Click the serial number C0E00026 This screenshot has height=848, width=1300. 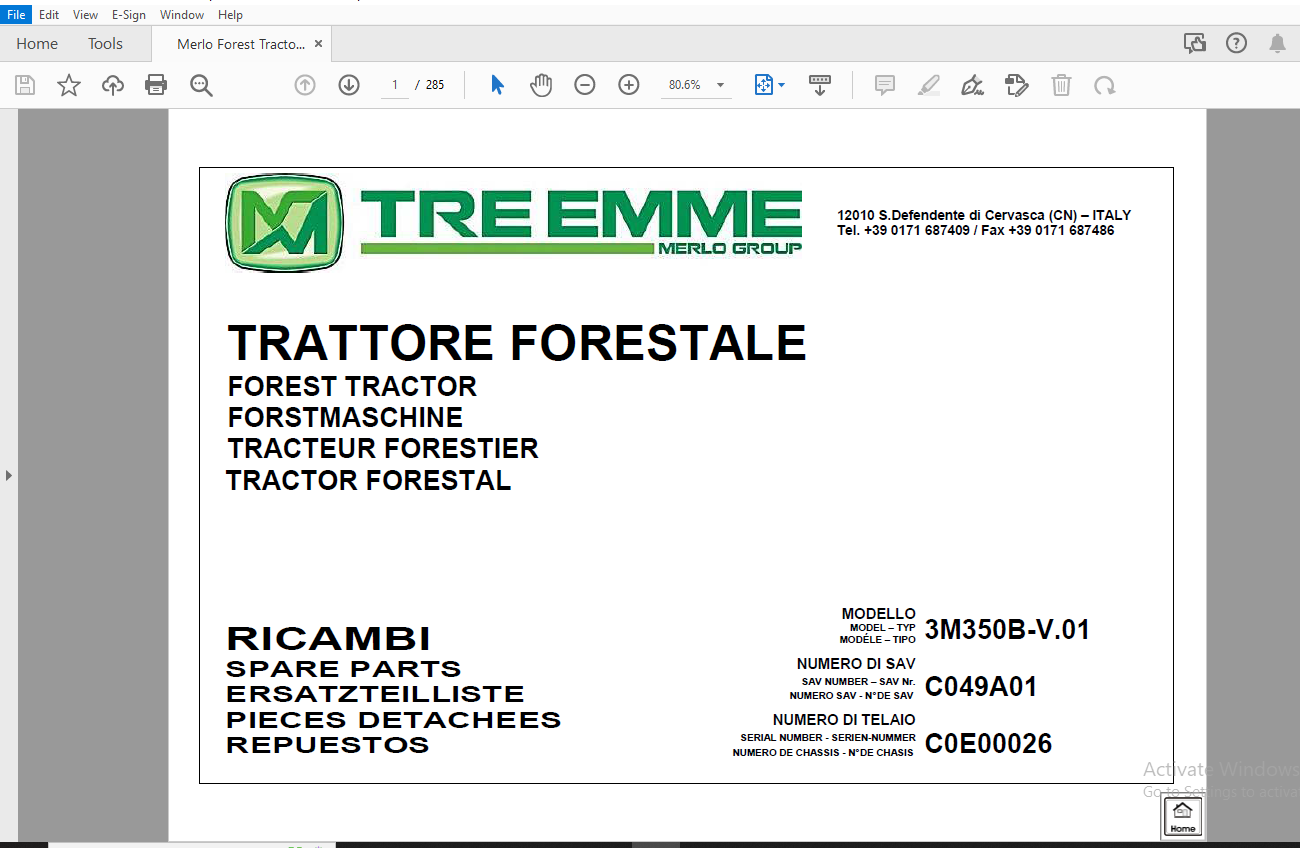988,743
